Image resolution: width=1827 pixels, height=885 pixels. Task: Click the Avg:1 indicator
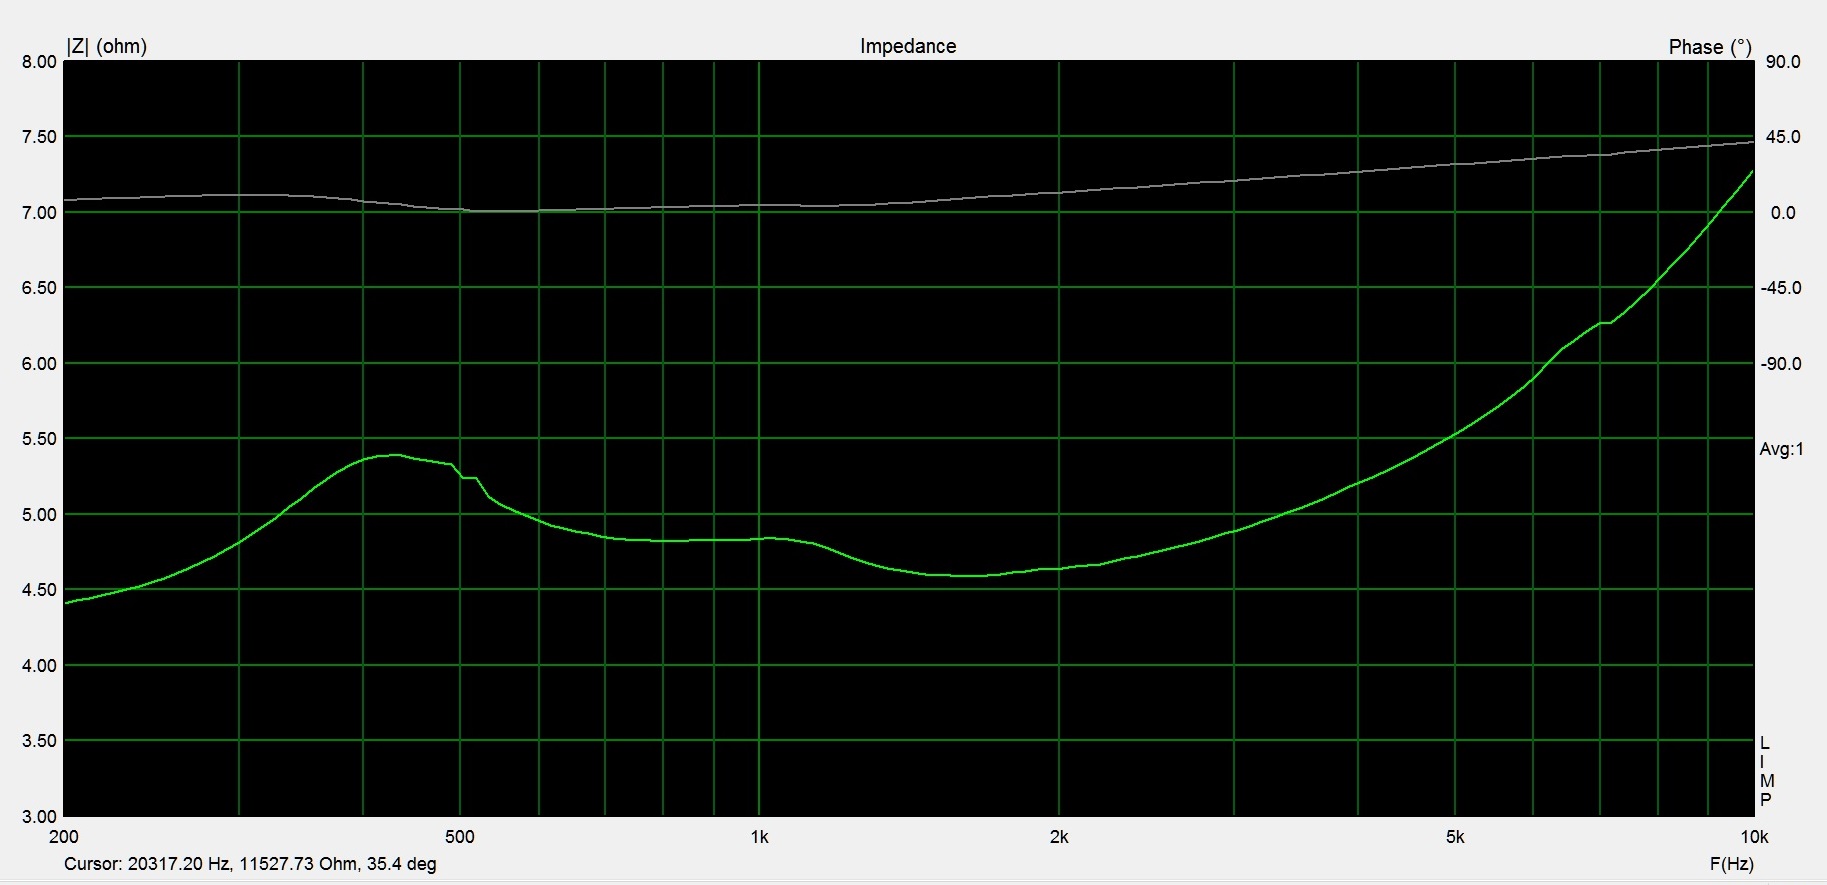(1781, 450)
